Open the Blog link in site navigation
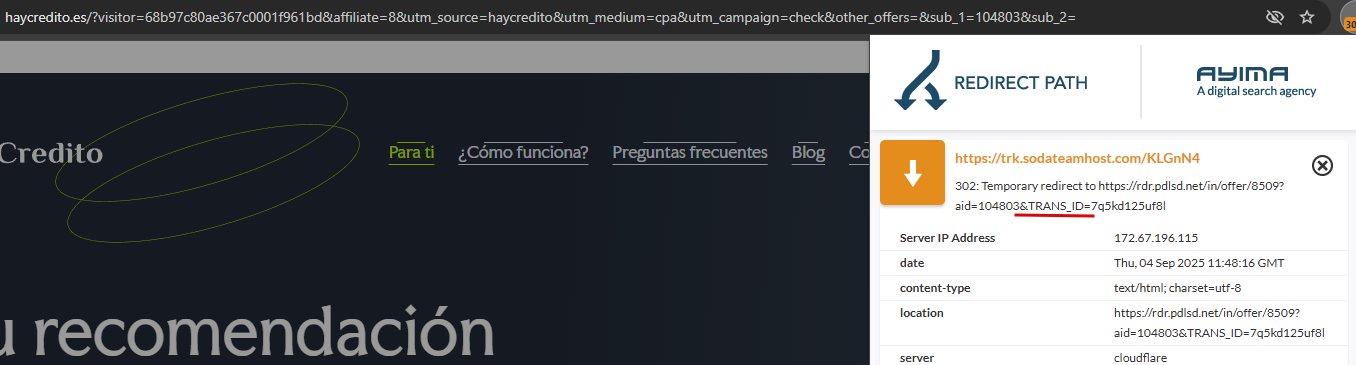1356x365 pixels. [x=808, y=153]
